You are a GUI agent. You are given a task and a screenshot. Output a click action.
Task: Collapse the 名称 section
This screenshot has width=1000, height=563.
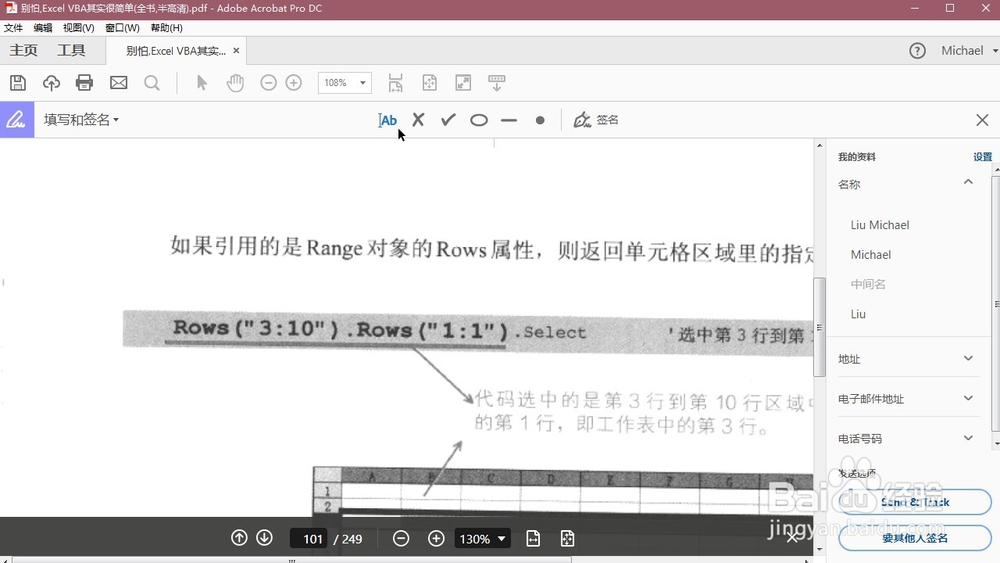(x=968, y=182)
